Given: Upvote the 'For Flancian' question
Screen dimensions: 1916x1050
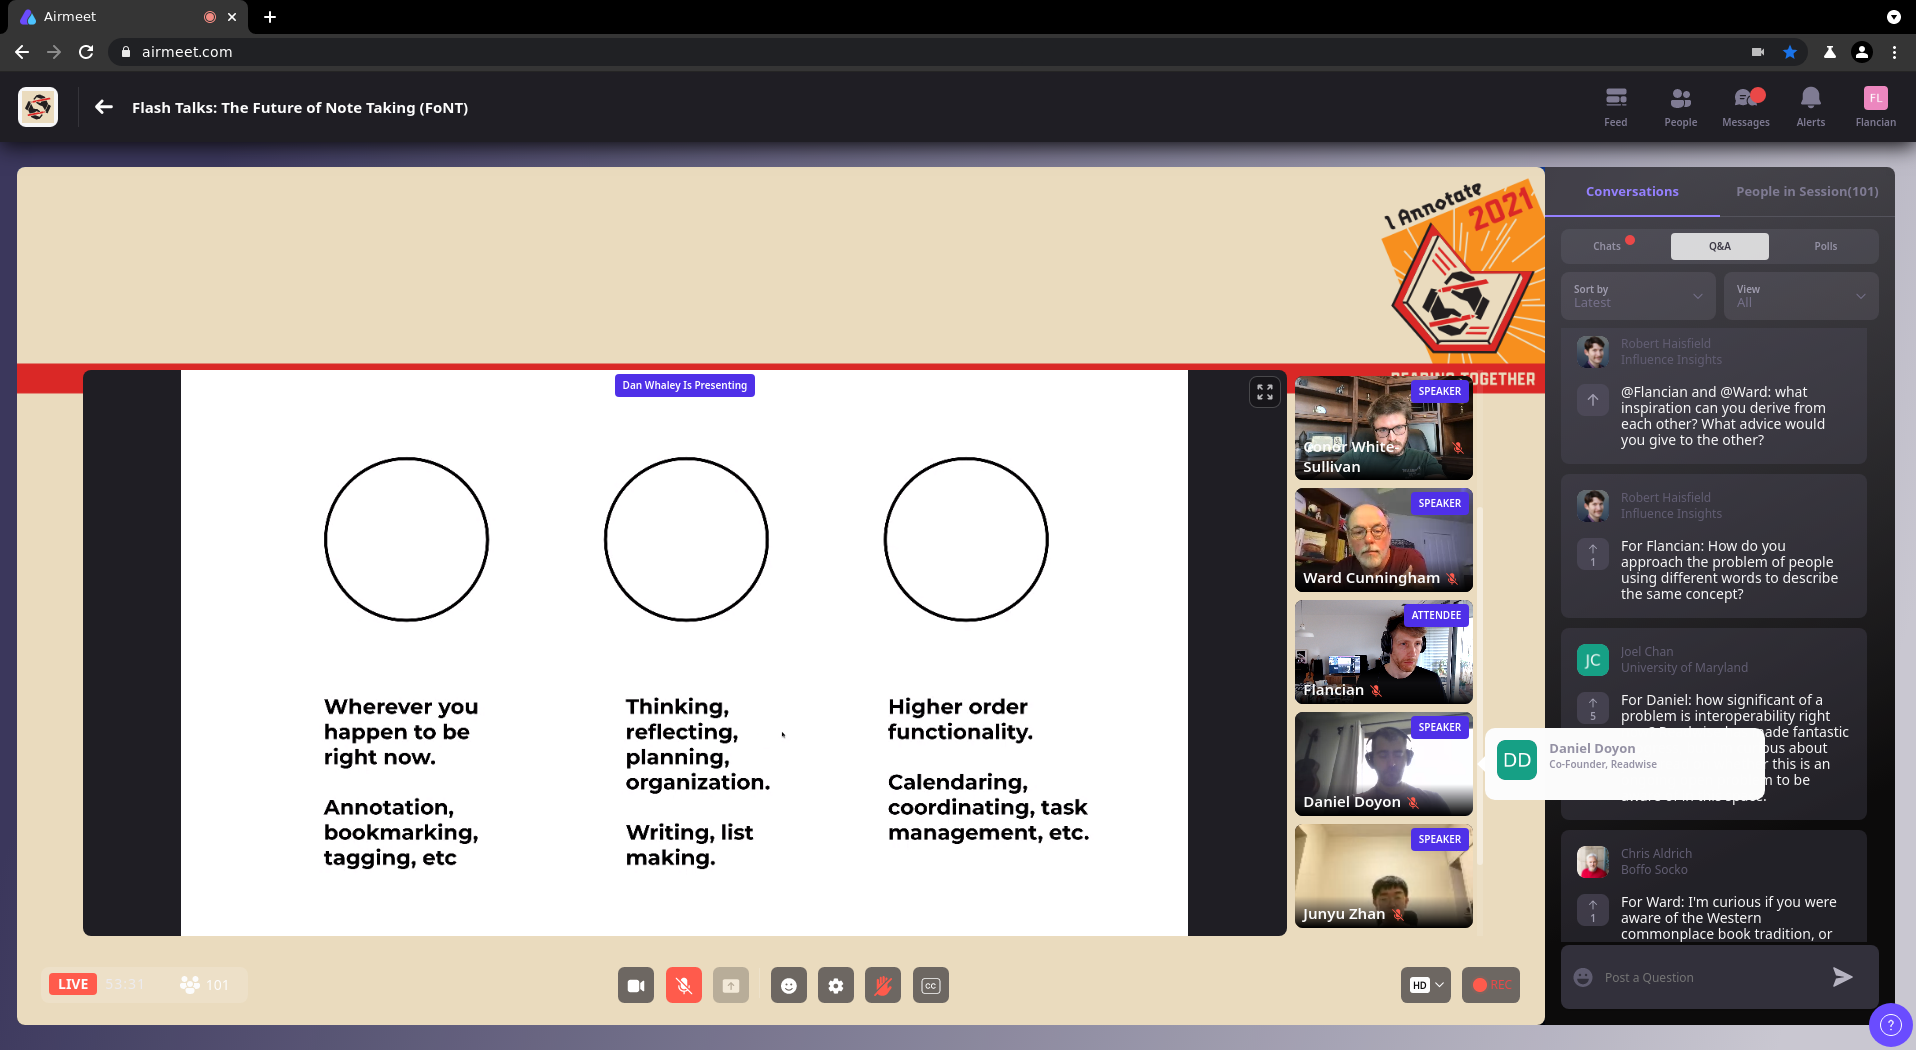Looking at the screenshot, I should [x=1593, y=554].
